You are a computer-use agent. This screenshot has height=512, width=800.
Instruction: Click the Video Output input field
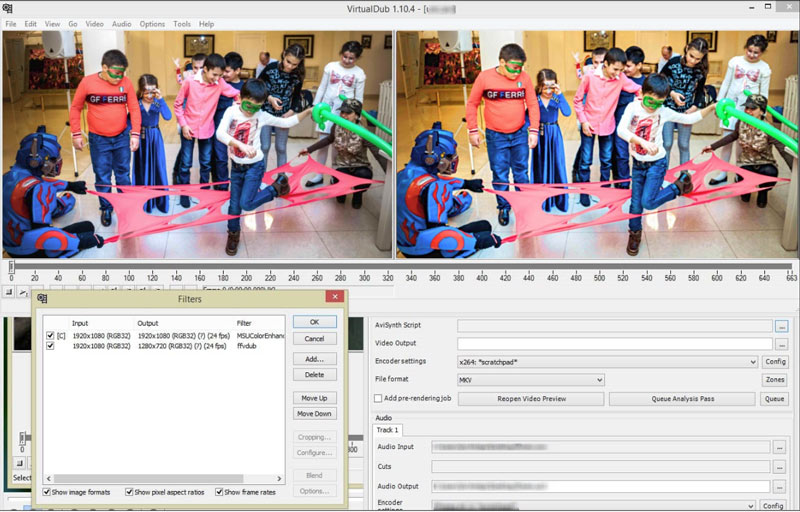pos(615,344)
